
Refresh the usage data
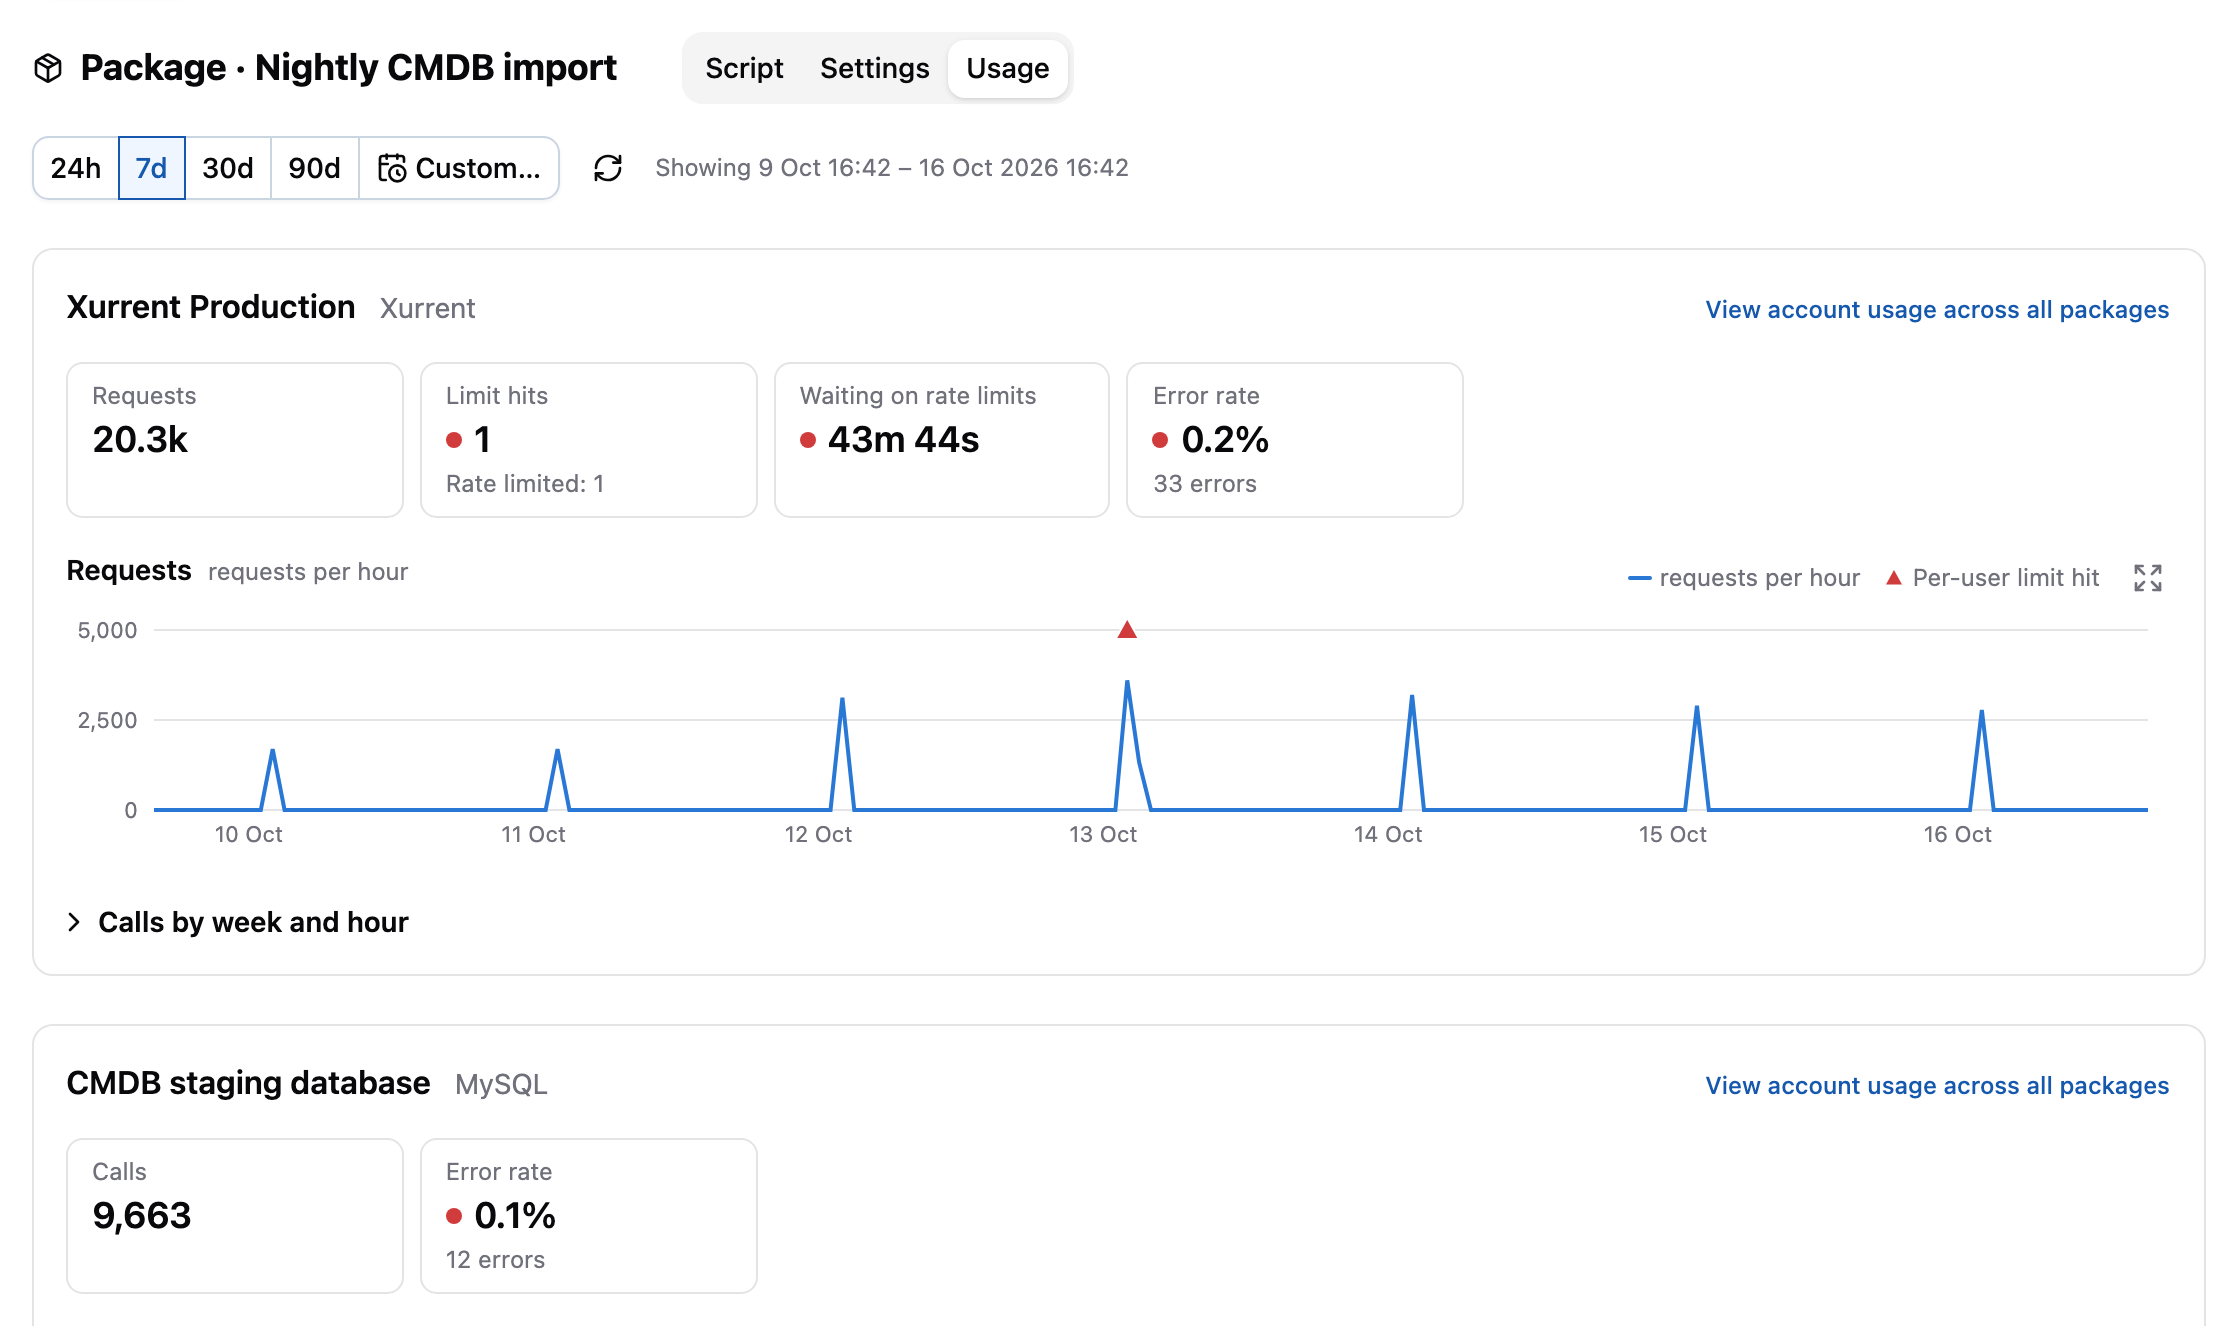click(608, 168)
